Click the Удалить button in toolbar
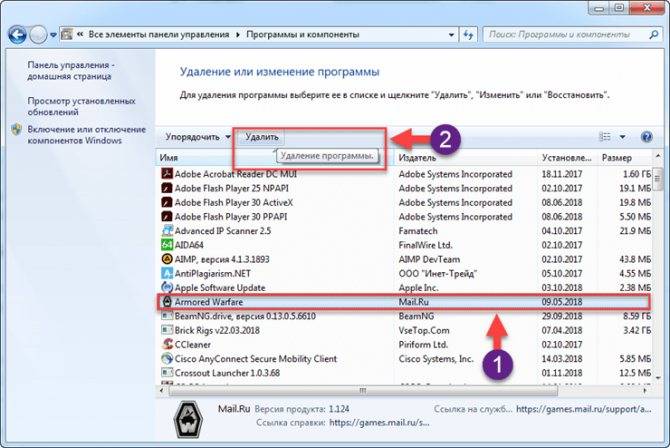The height and width of the screenshot is (448, 670). click(262, 137)
